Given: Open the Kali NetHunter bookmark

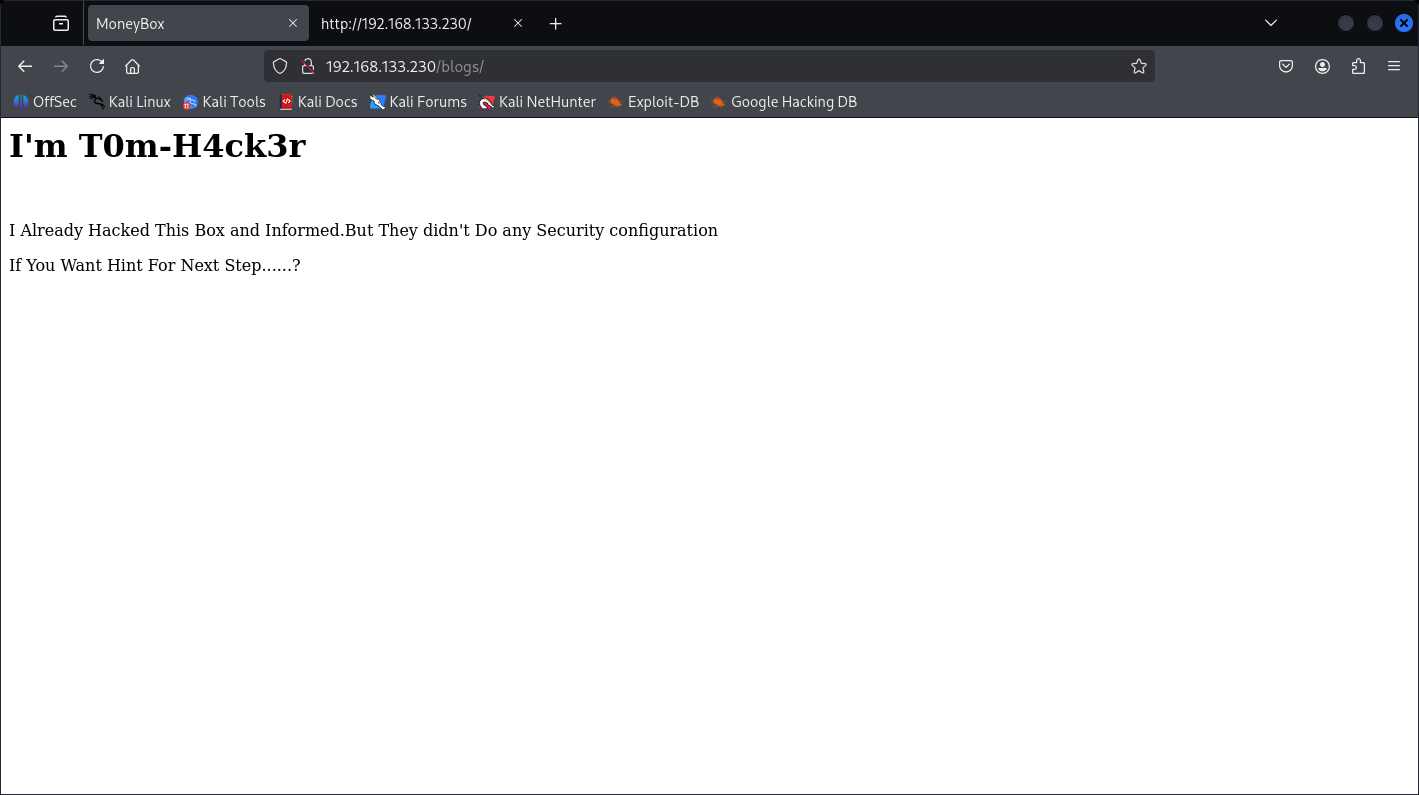Looking at the screenshot, I should pos(537,102).
